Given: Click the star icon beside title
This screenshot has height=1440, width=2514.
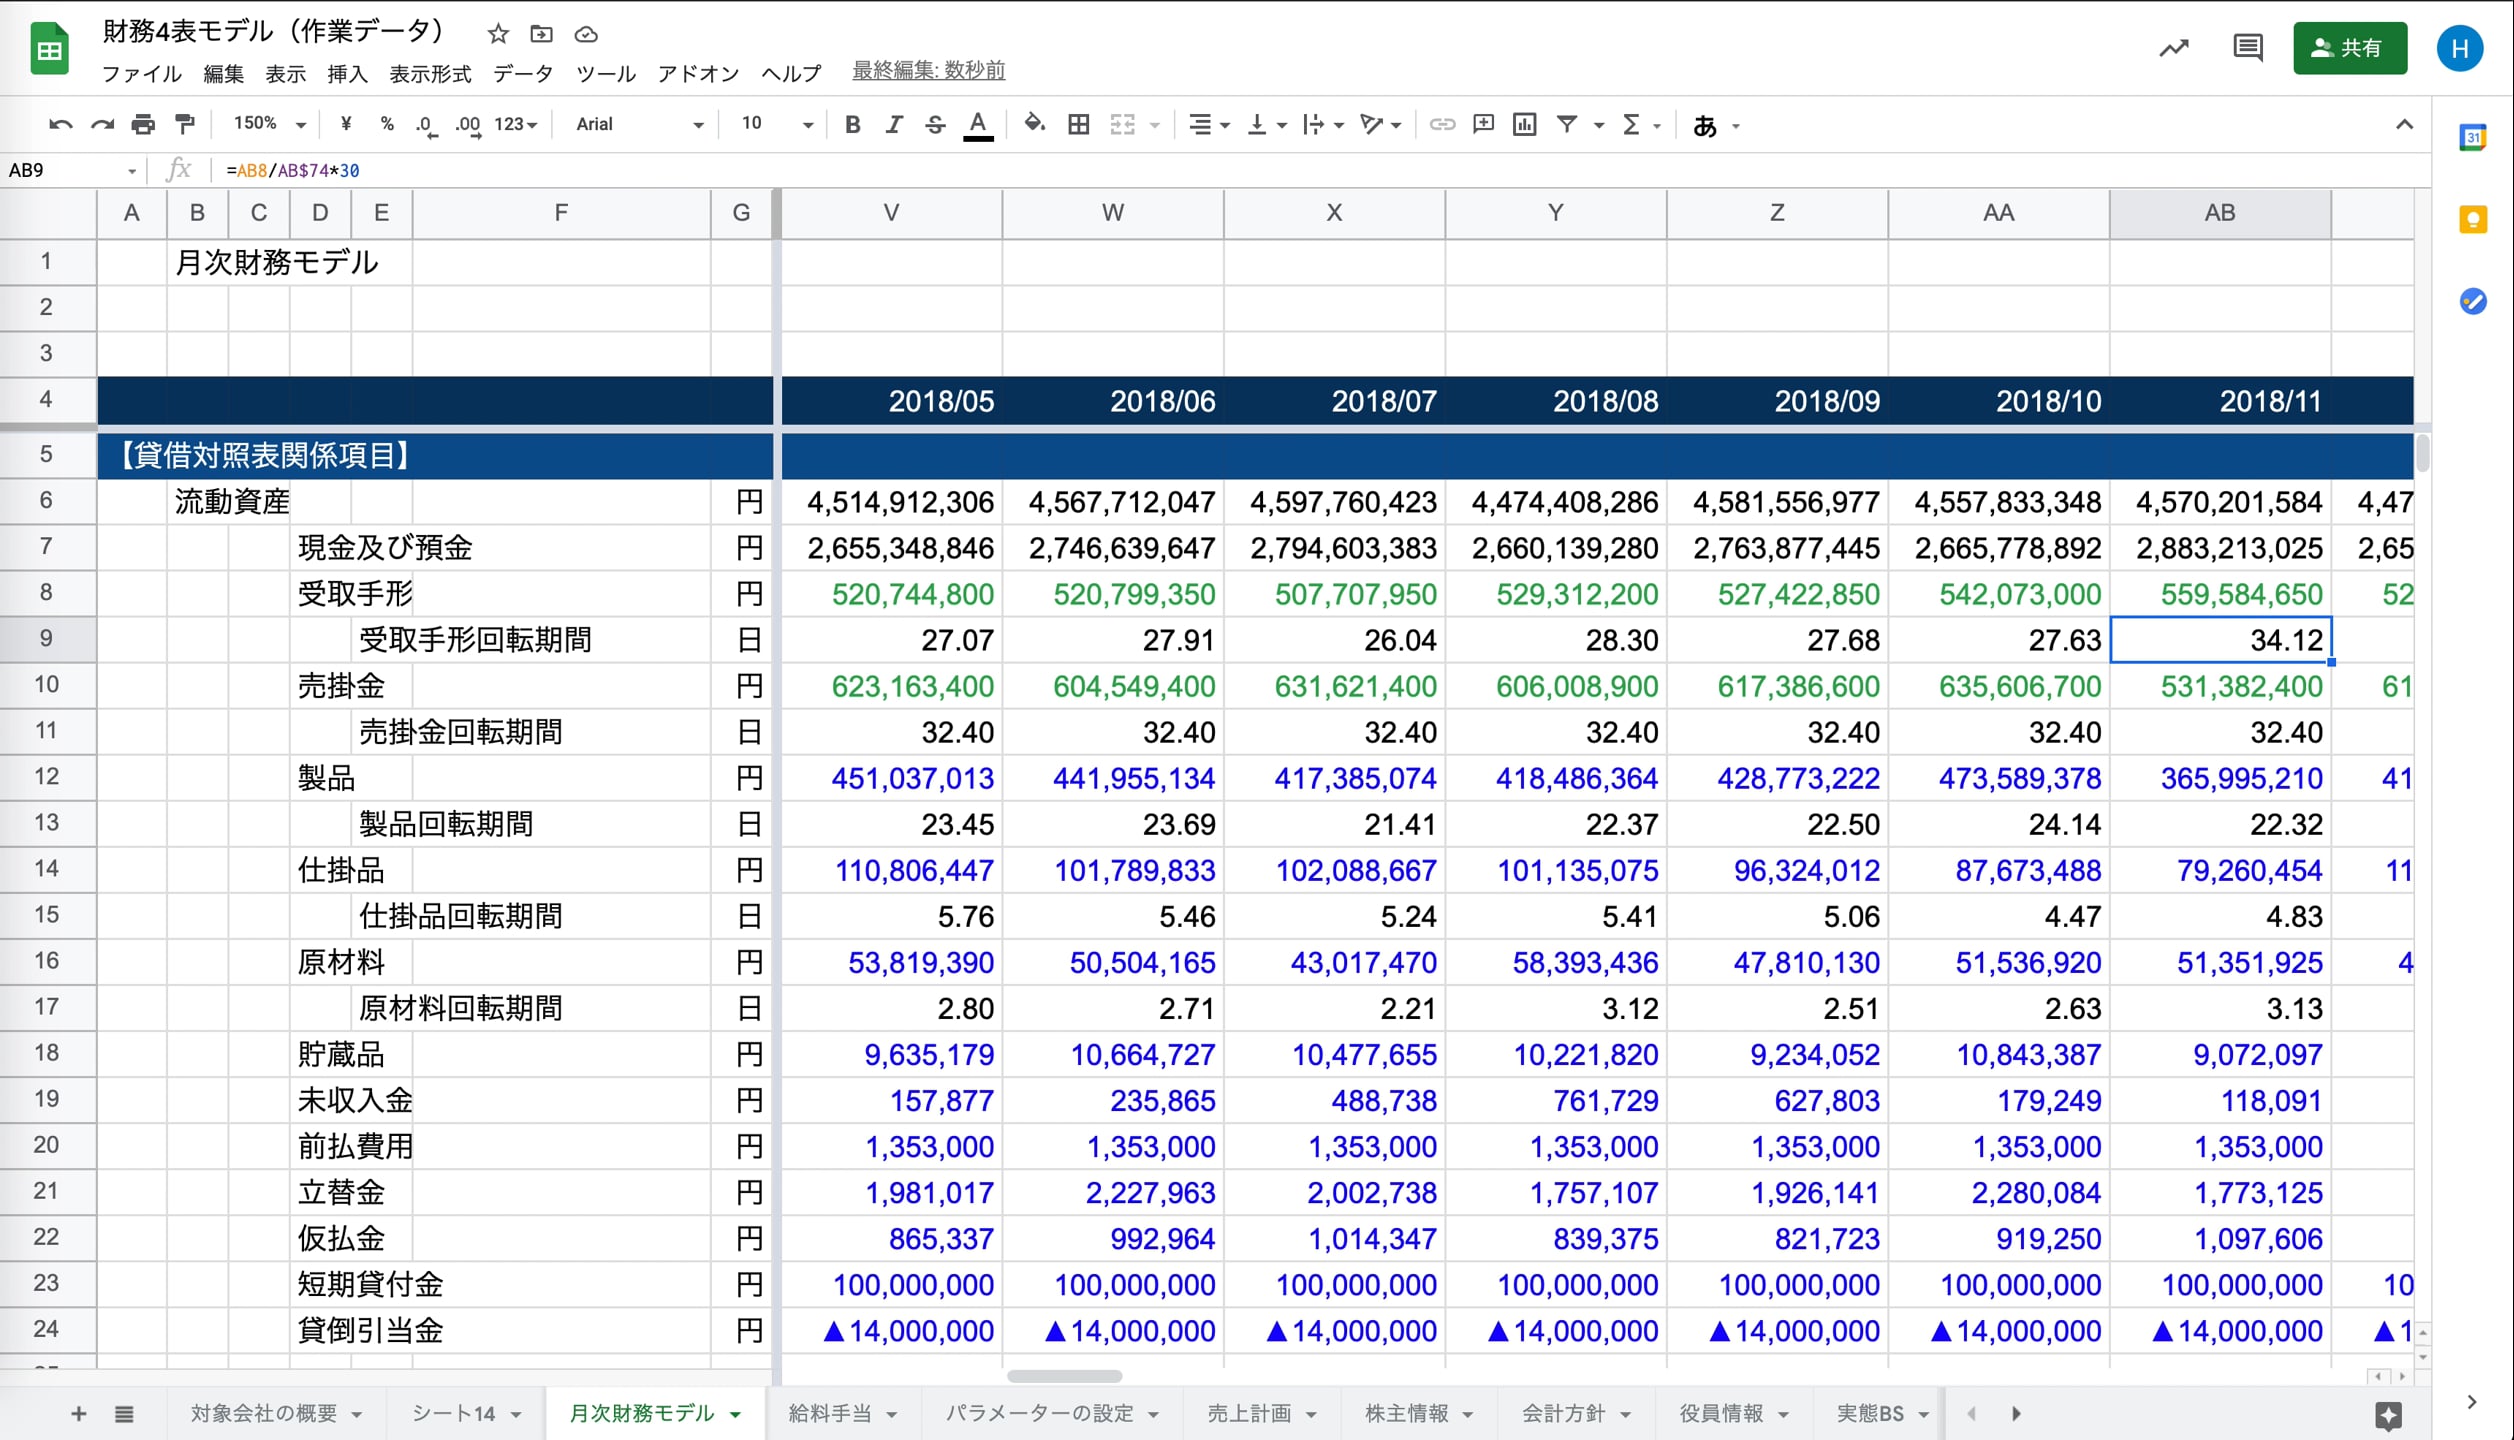Looking at the screenshot, I should 498,35.
